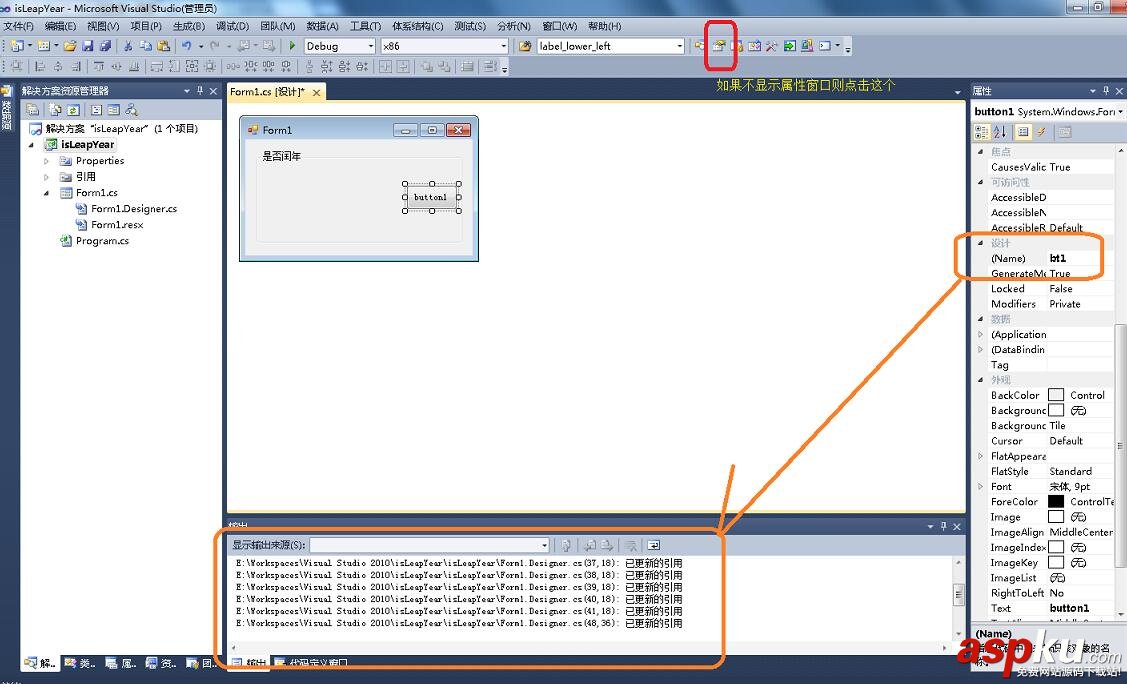
Task: Start debugging with the green play arrow
Action: 292,46
